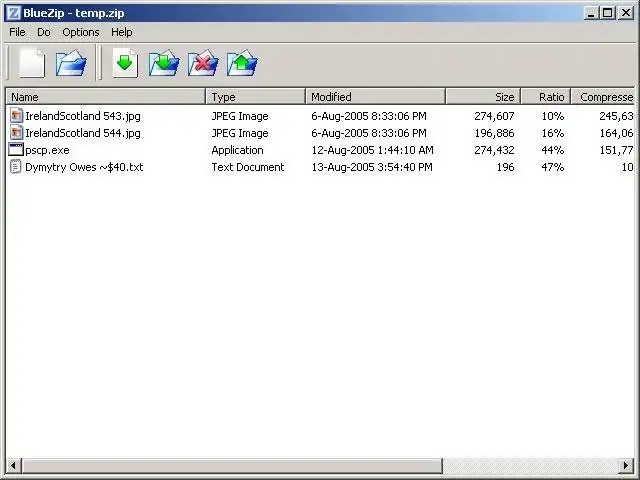Image resolution: width=640 pixels, height=480 pixels.
Task: Click the ratio value 10%
Action: pyautogui.click(x=553, y=116)
